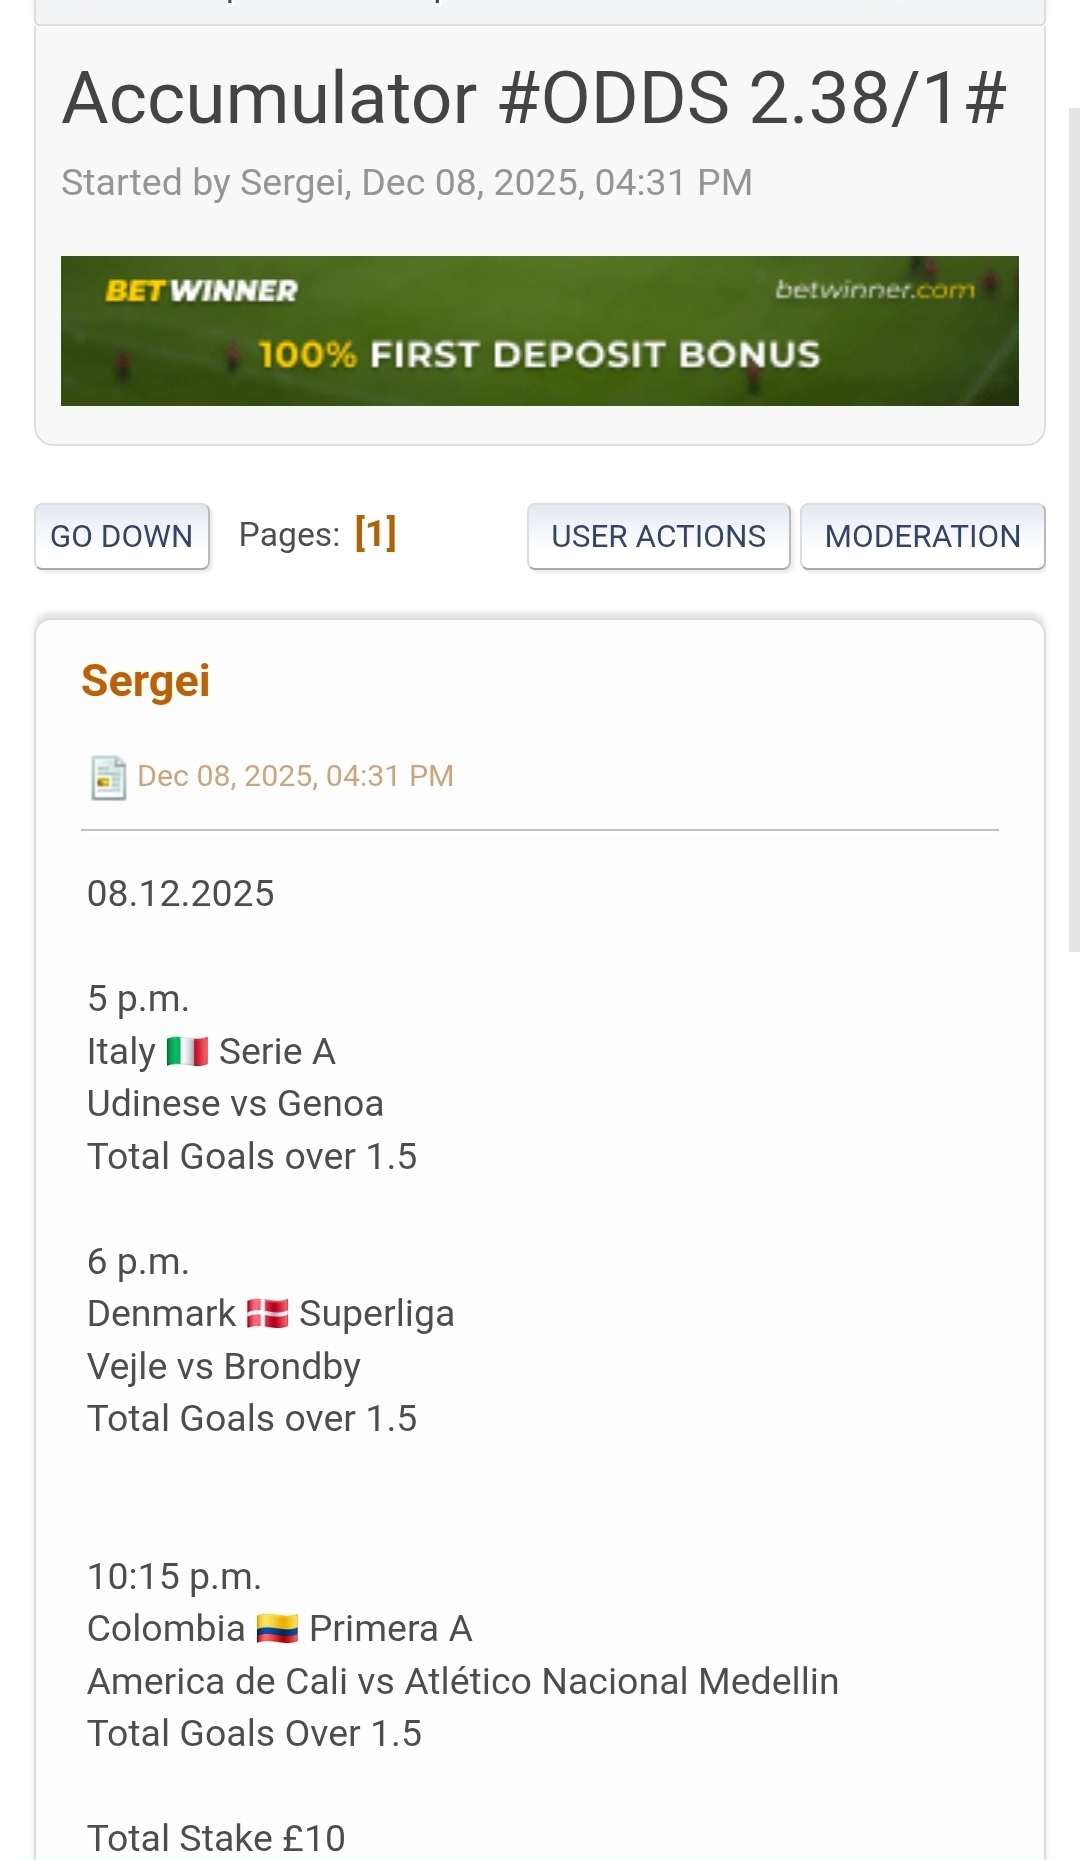
Task: Click the page scrollbar on the right edge
Action: coord(1073,530)
